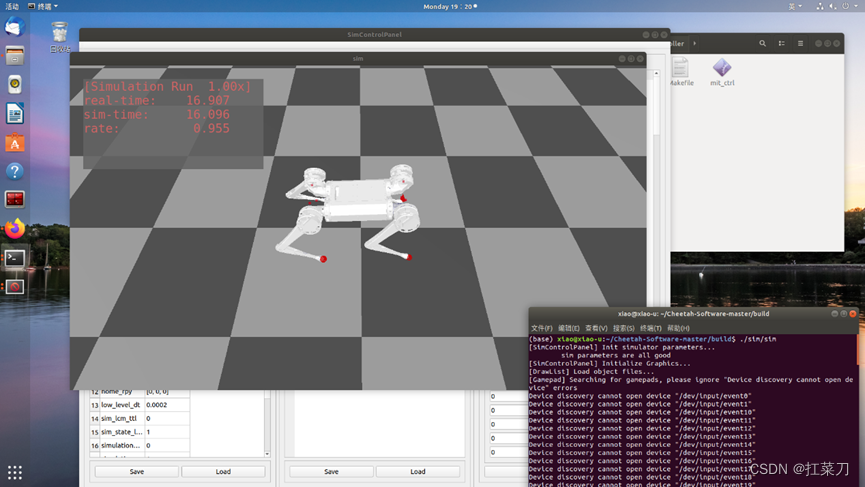The image size is (865, 487).
Task: Open the Files manager dock icon
Action: tap(15, 56)
